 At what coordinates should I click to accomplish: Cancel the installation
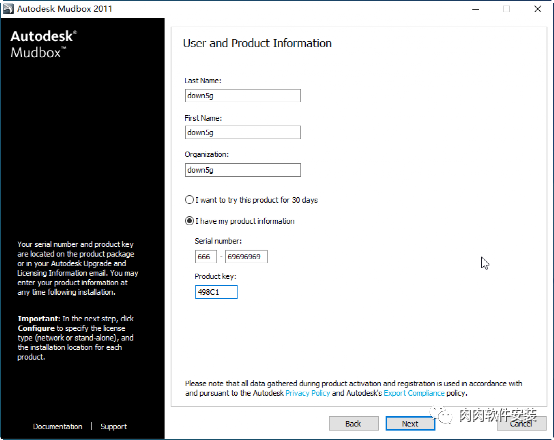pyautogui.click(x=521, y=423)
